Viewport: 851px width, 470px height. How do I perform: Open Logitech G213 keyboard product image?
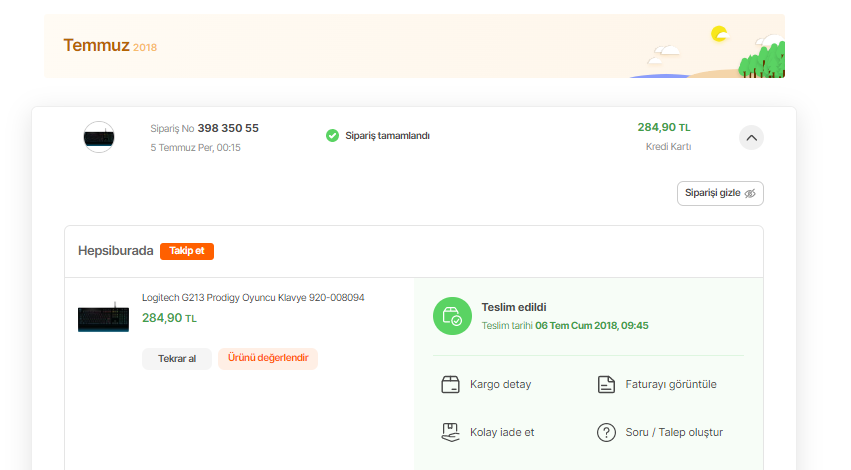click(103, 316)
